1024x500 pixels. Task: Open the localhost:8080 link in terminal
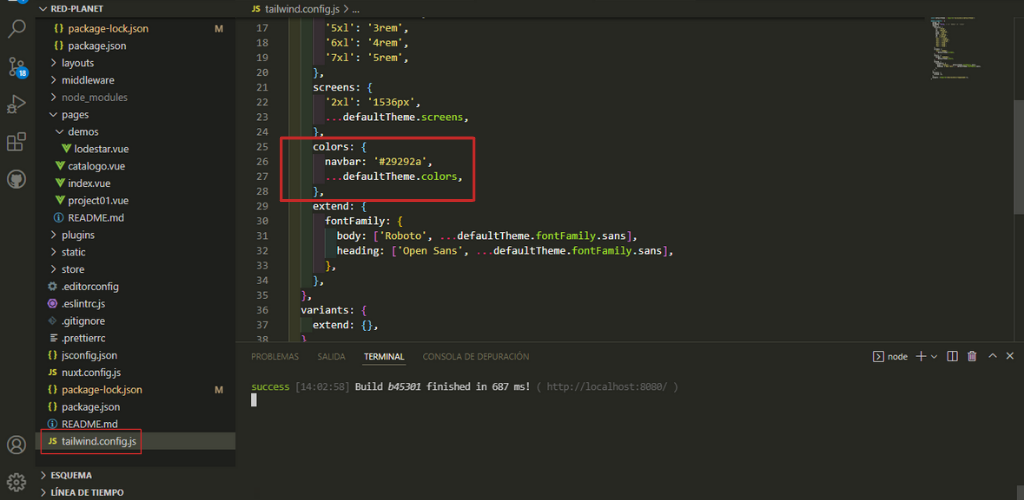point(607,387)
